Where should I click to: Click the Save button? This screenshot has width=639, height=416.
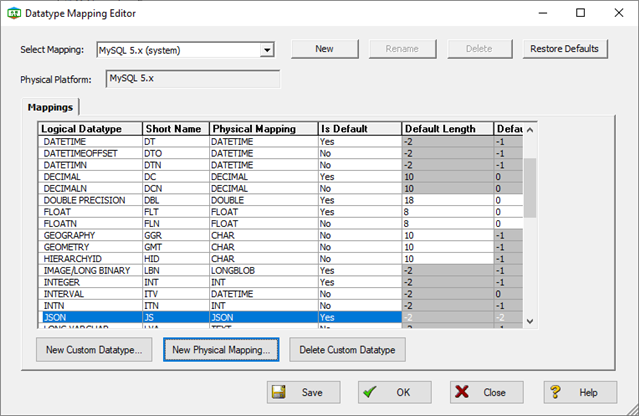(304, 392)
